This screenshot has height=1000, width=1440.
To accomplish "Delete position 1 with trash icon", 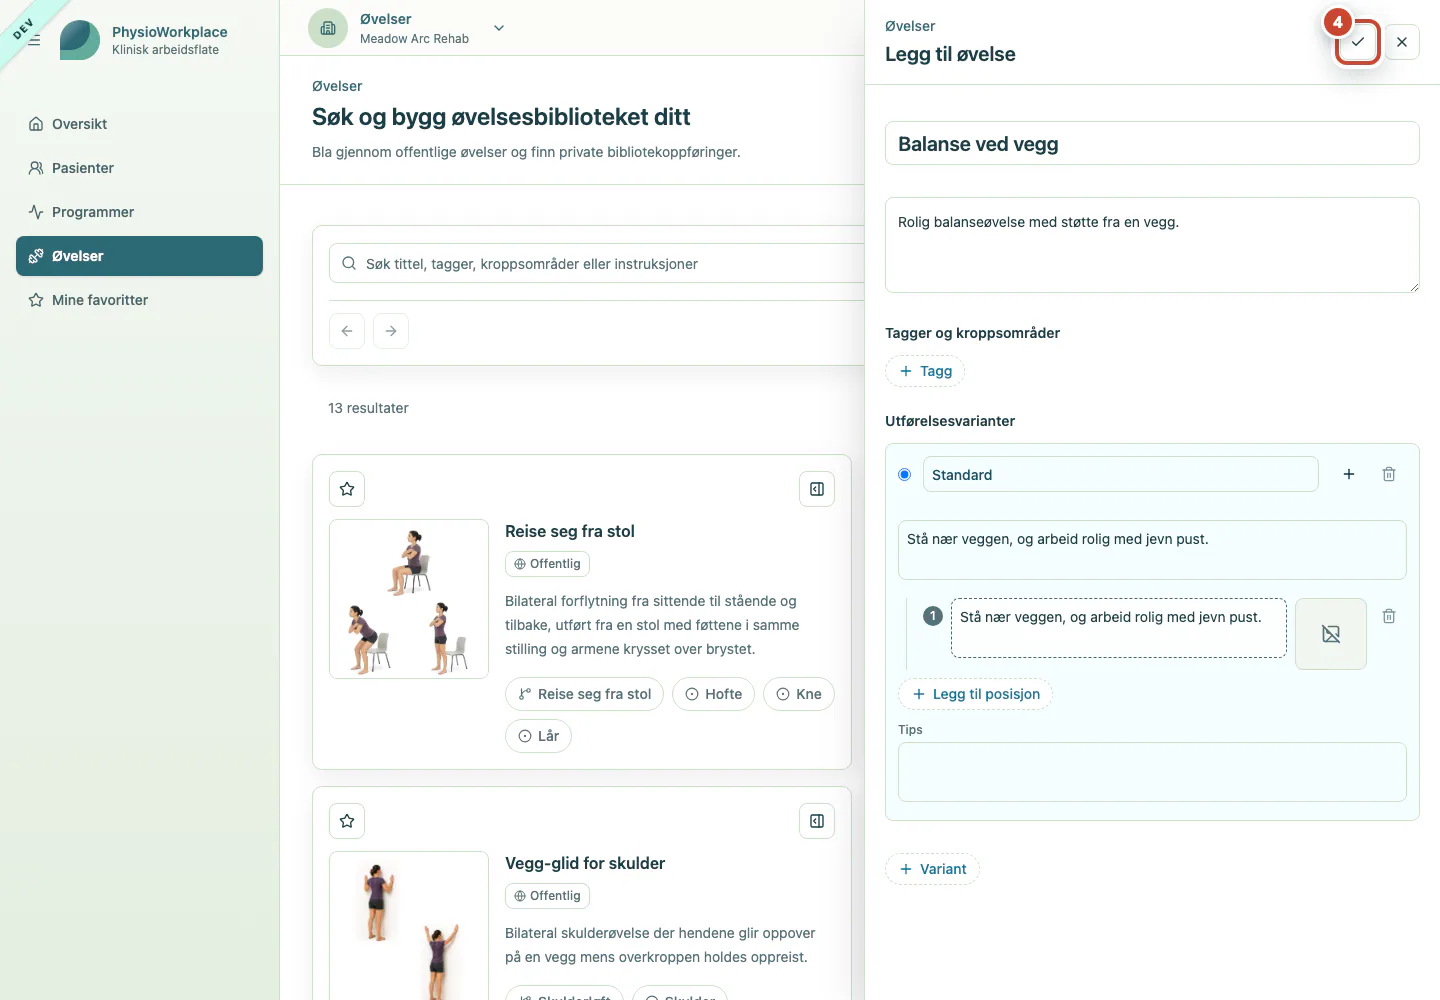I will [x=1389, y=616].
